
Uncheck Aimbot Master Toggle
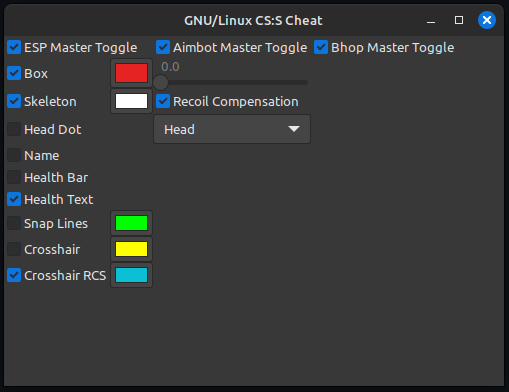tap(163, 47)
